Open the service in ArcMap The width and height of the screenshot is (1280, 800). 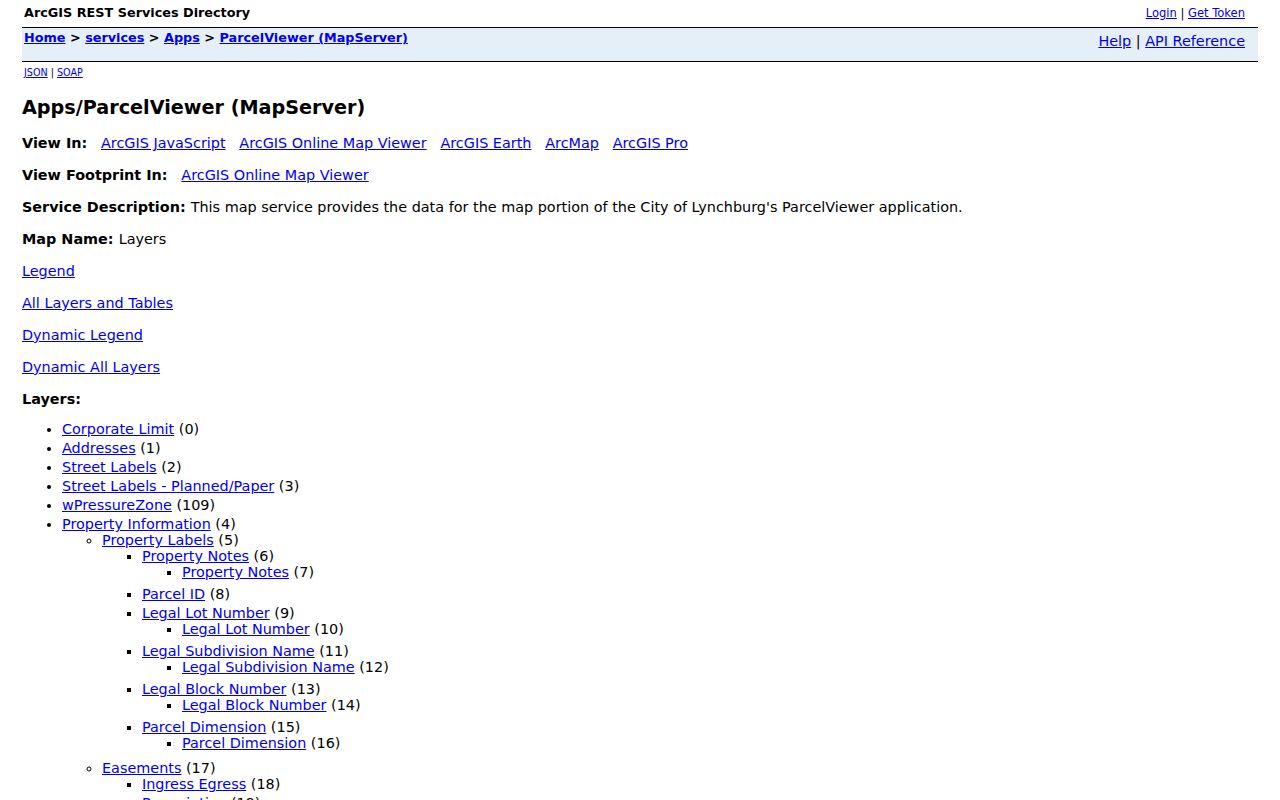572,143
